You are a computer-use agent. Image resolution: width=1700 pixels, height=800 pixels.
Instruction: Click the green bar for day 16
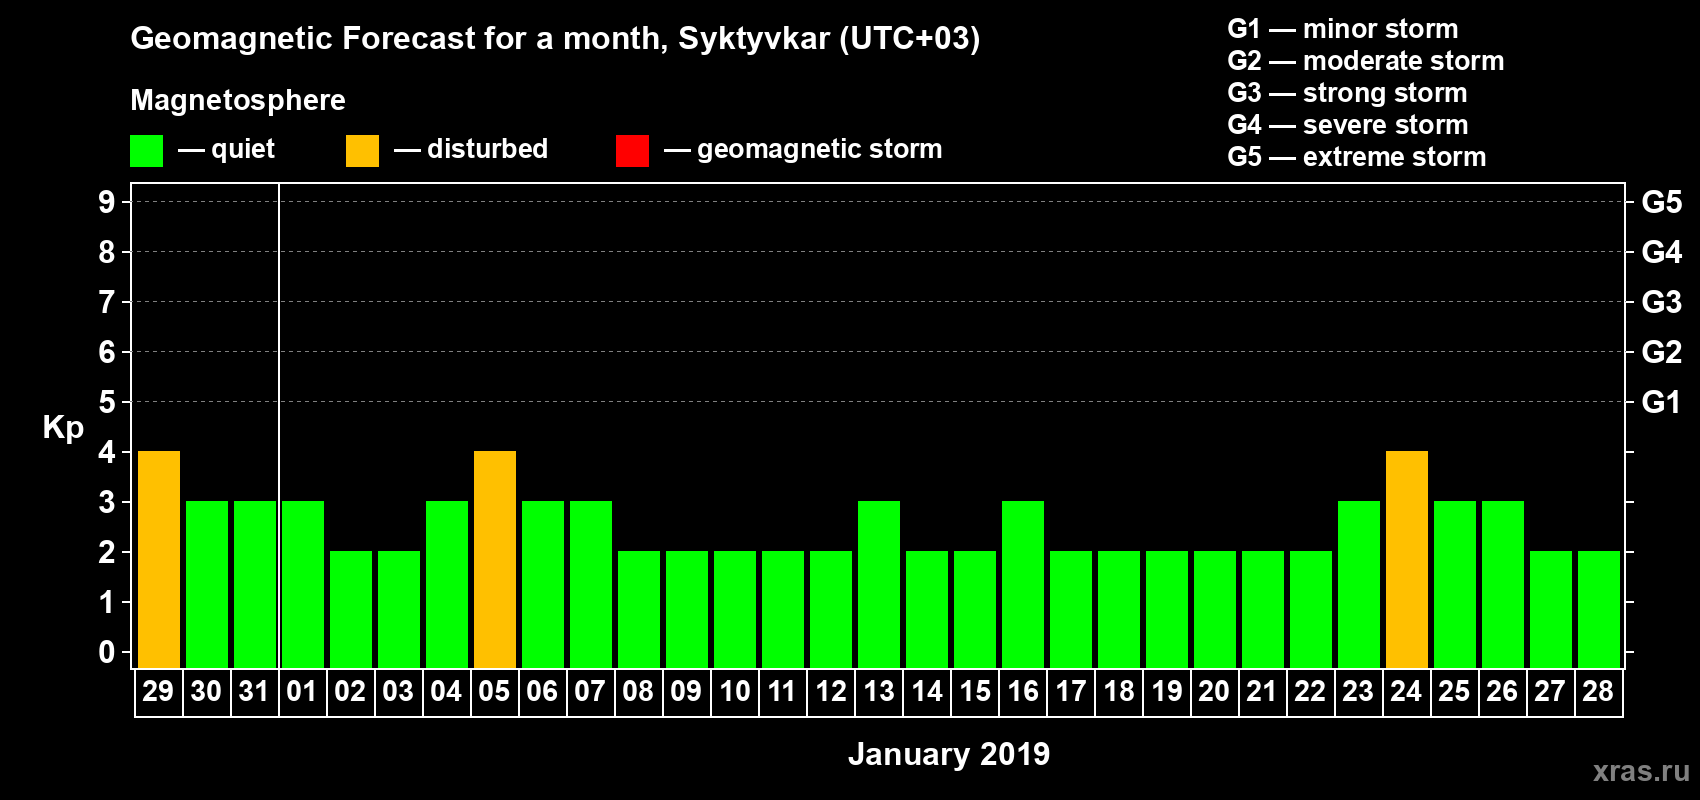[1023, 584]
